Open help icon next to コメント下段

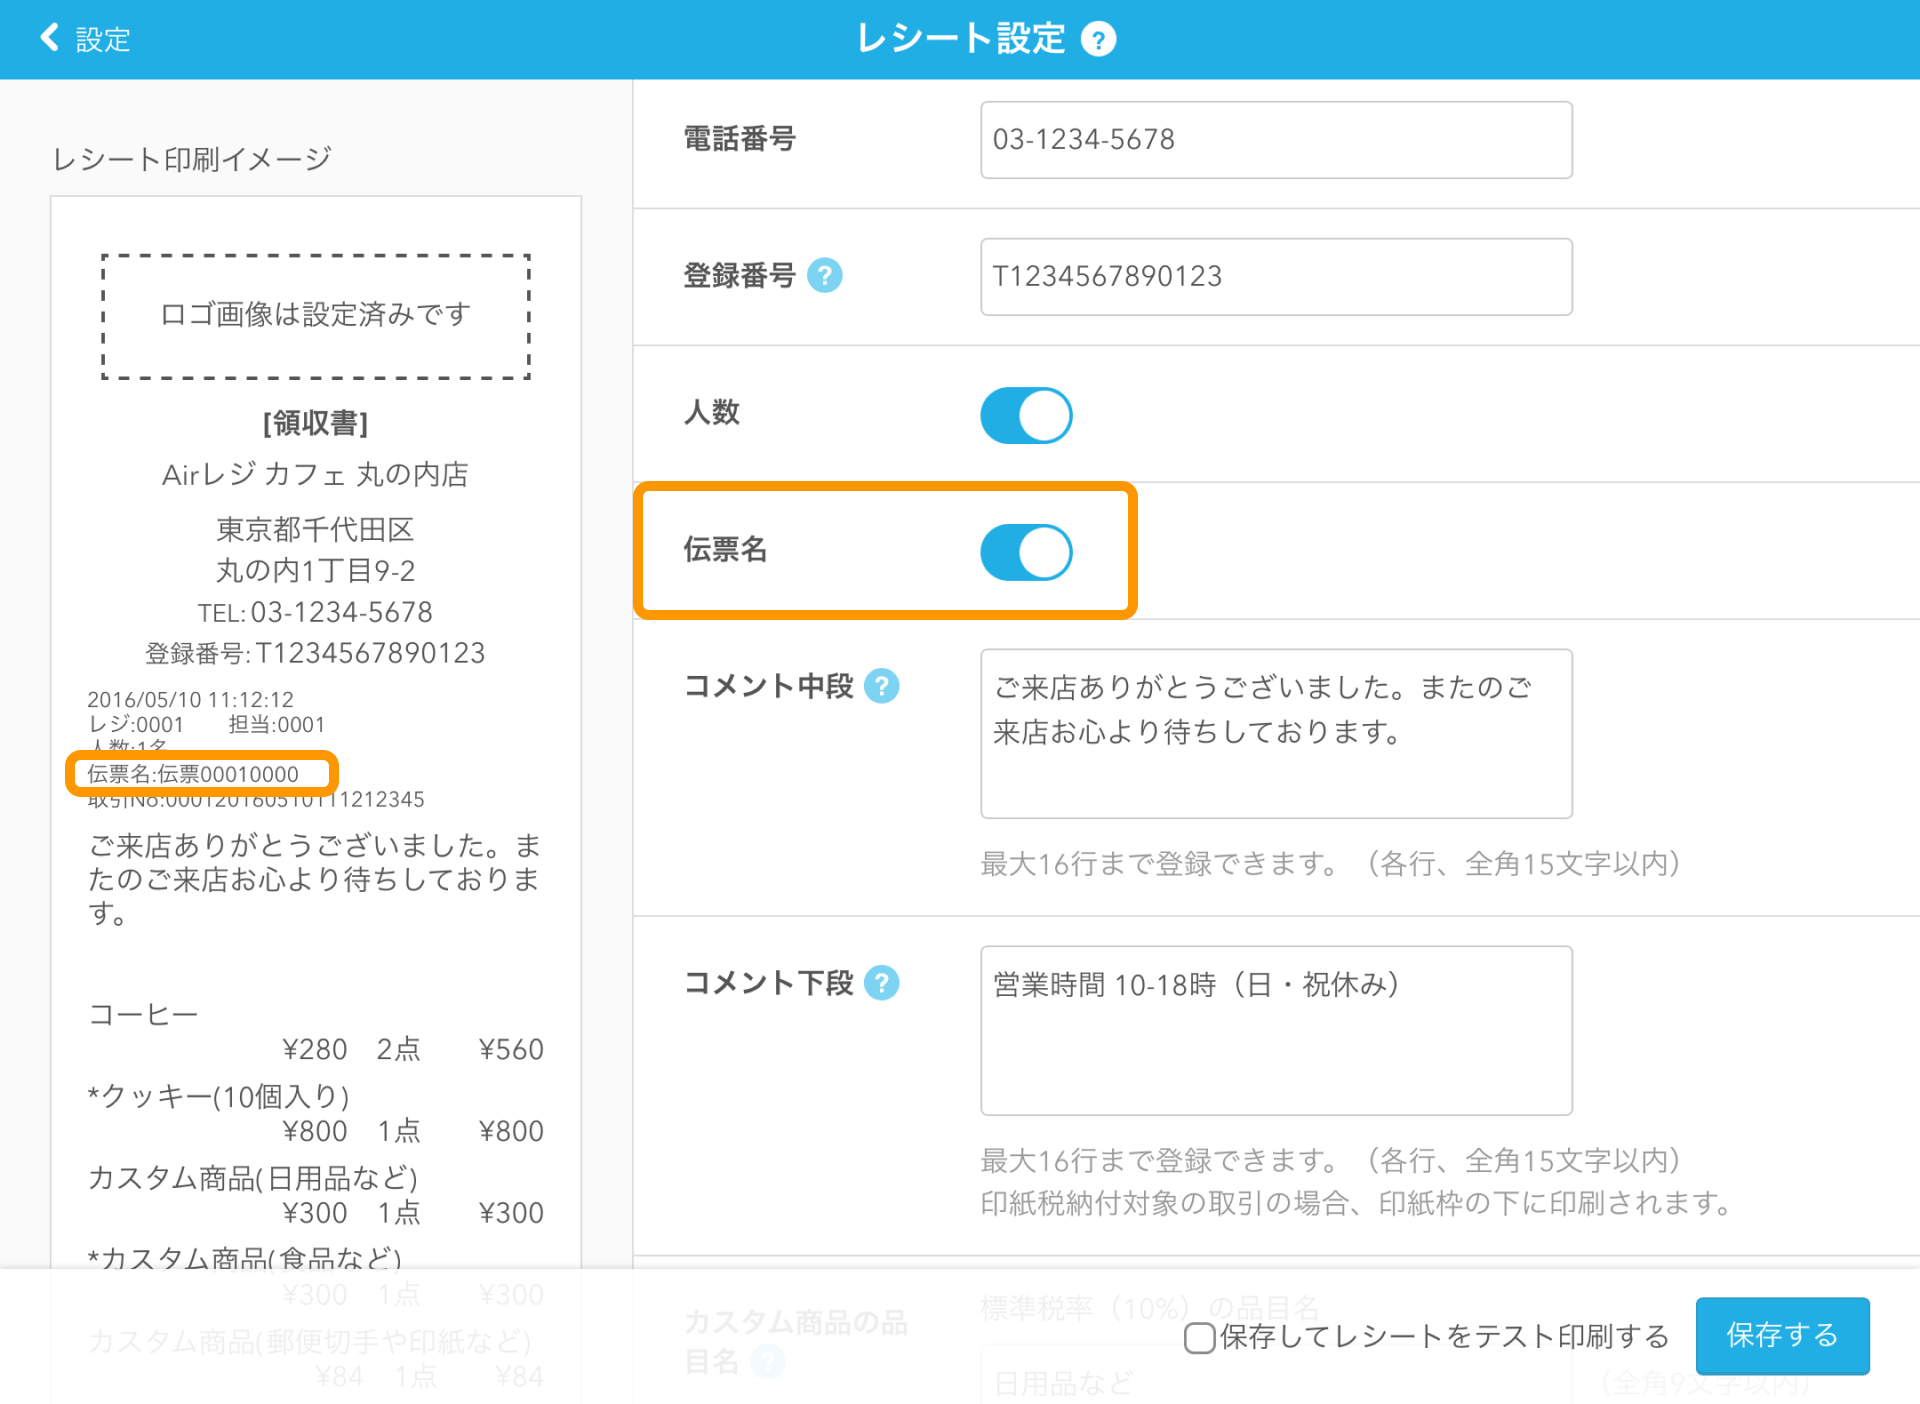882,983
